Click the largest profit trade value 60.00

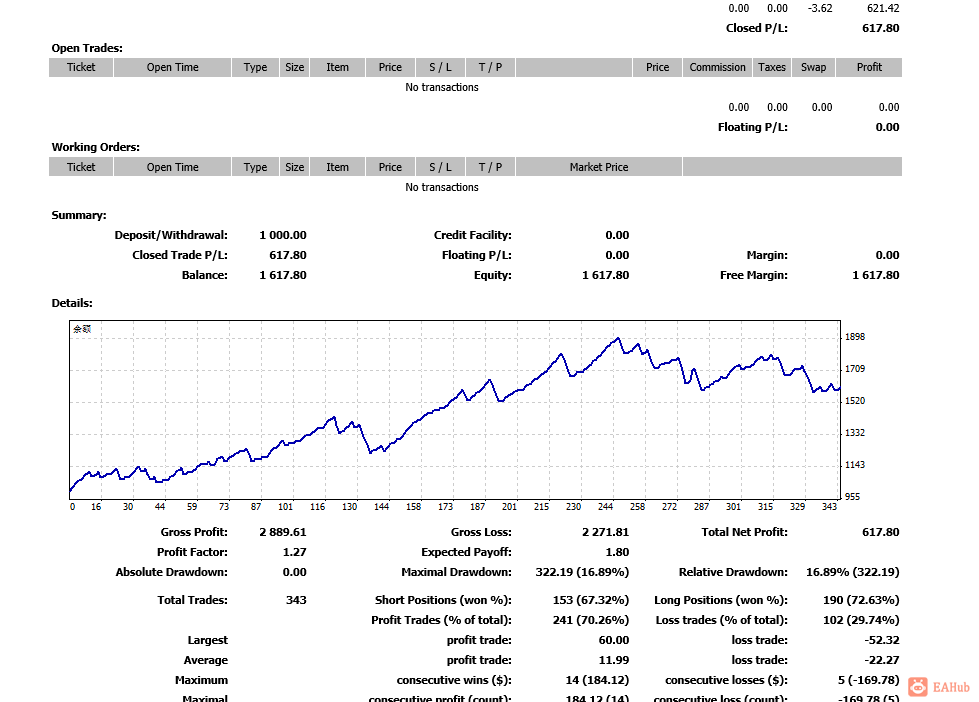point(614,641)
